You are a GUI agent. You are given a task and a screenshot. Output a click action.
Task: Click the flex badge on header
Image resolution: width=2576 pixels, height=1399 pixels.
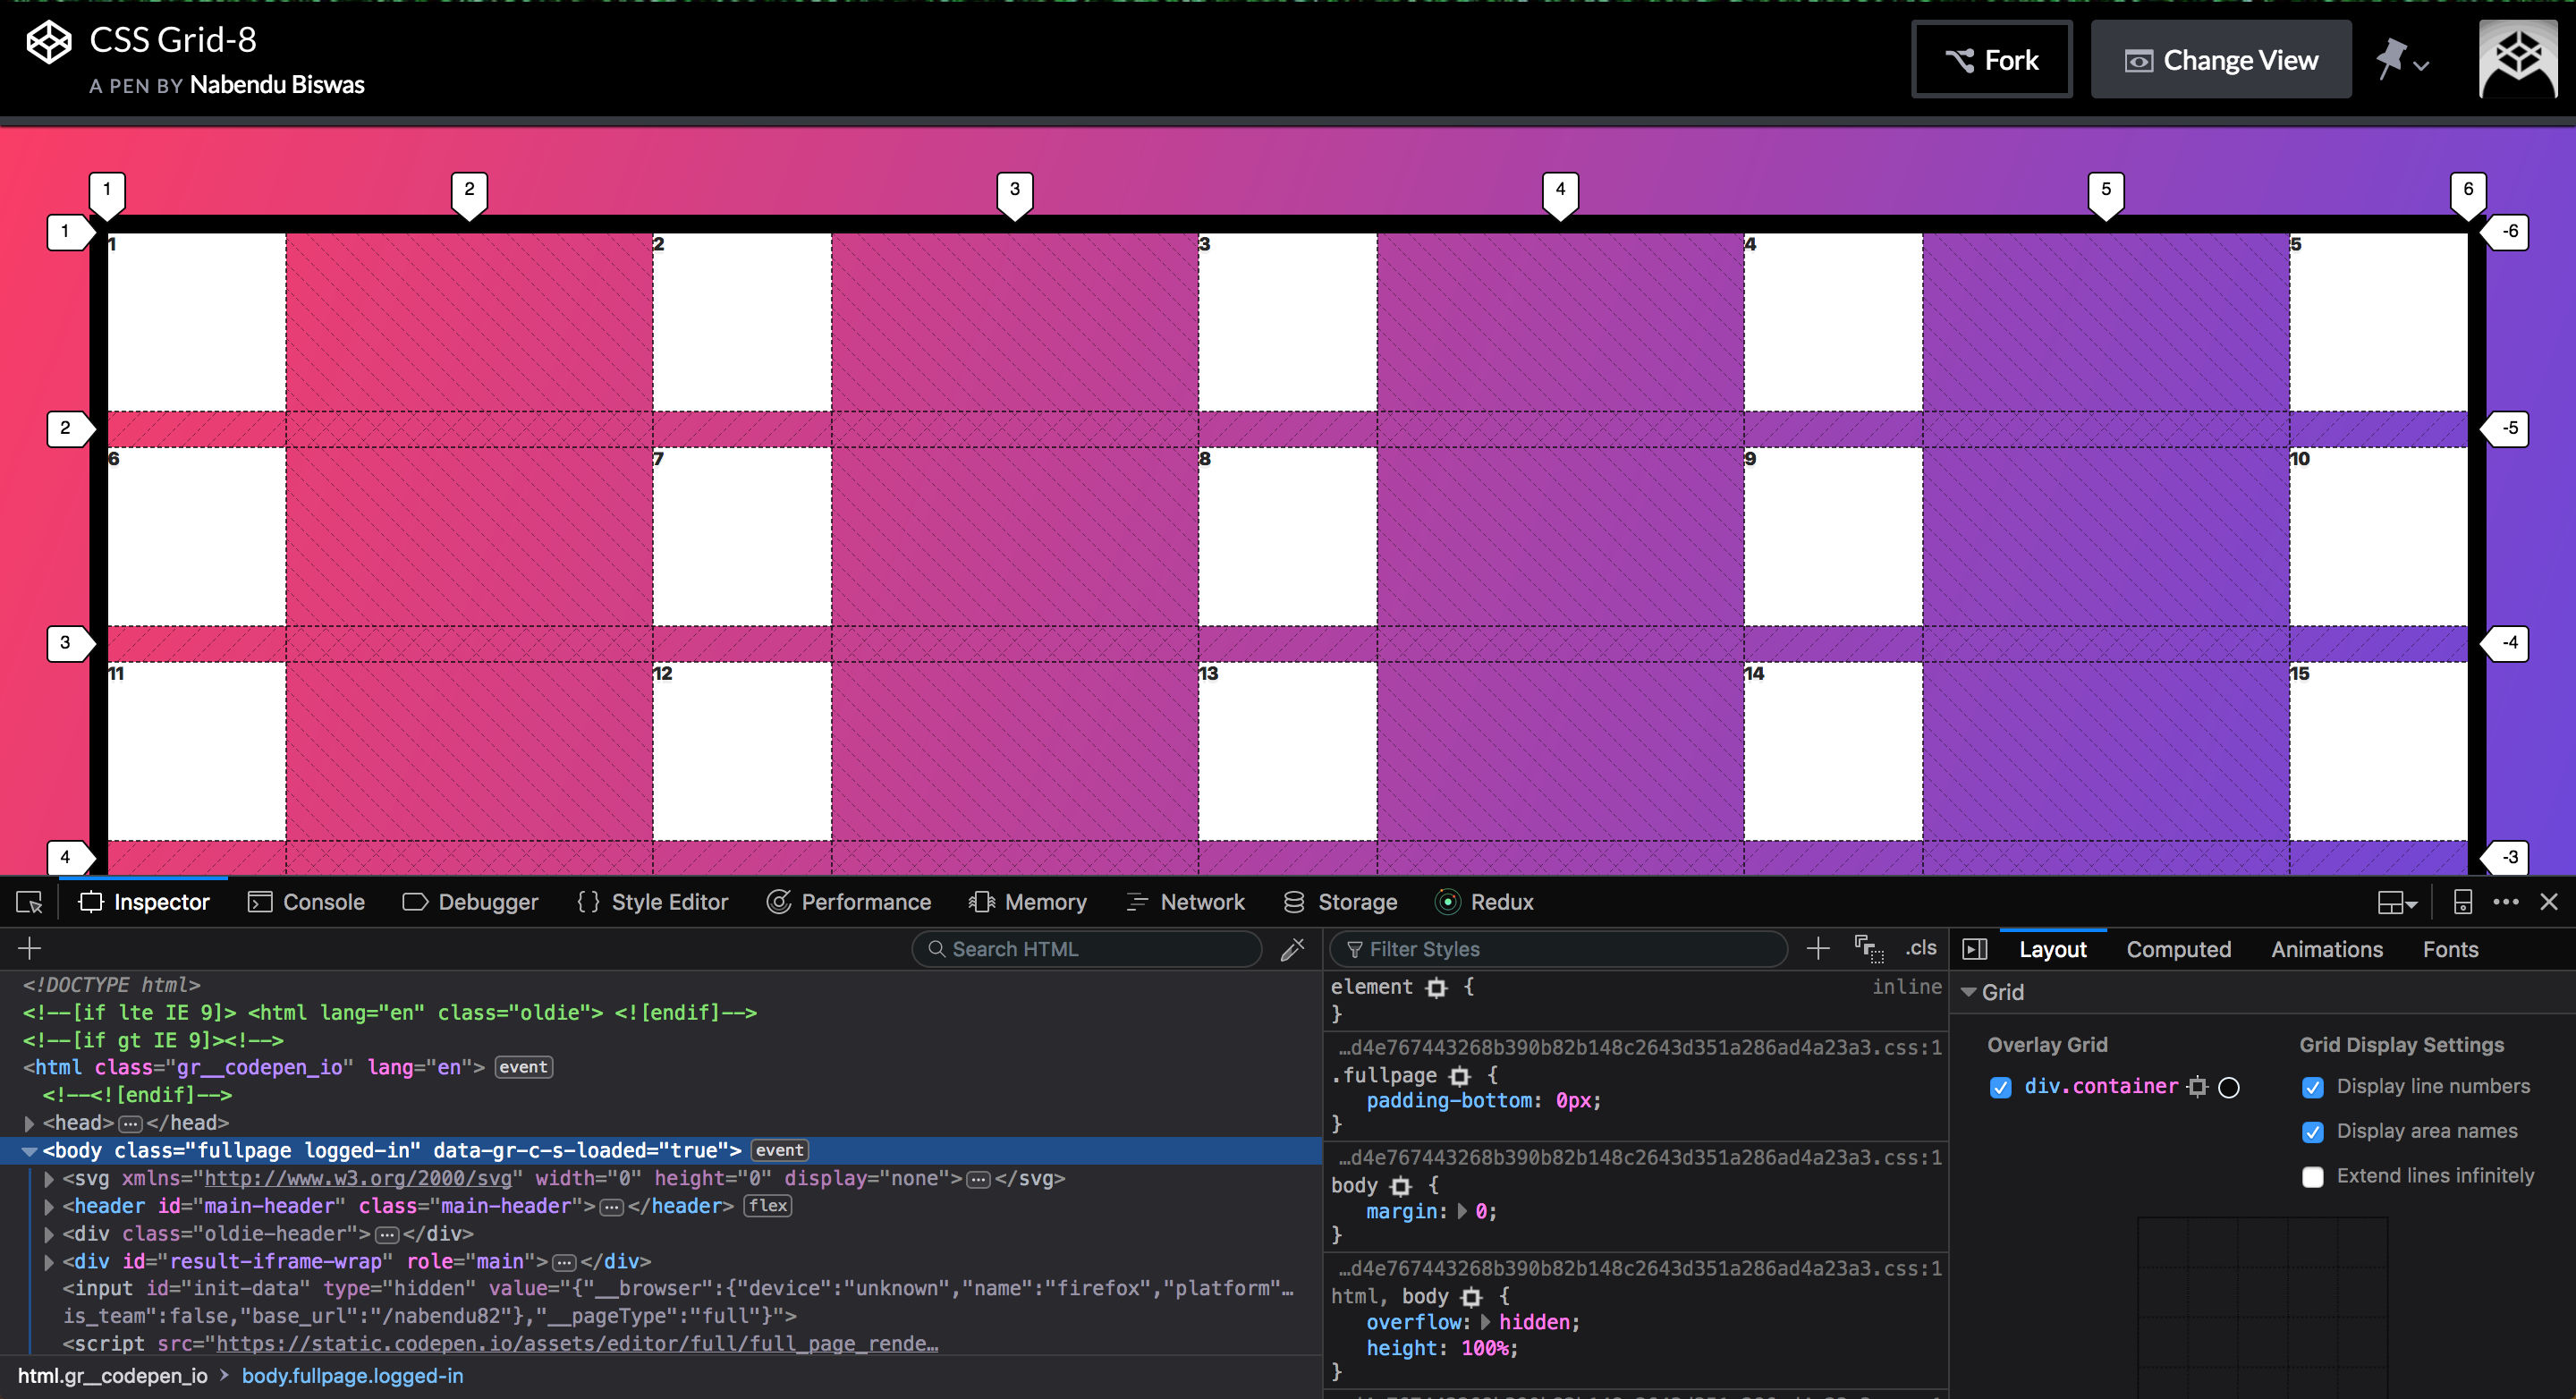(x=768, y=1205)
